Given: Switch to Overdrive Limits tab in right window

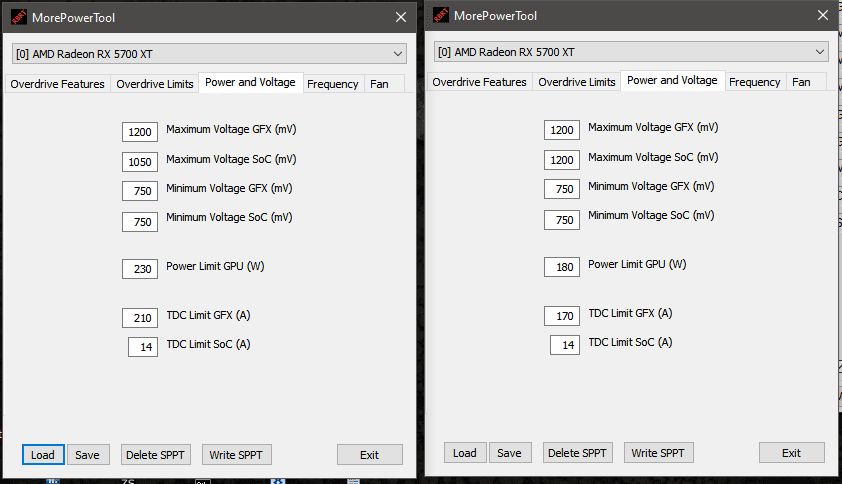Looking at the screenshot, I should pos(577,82).
